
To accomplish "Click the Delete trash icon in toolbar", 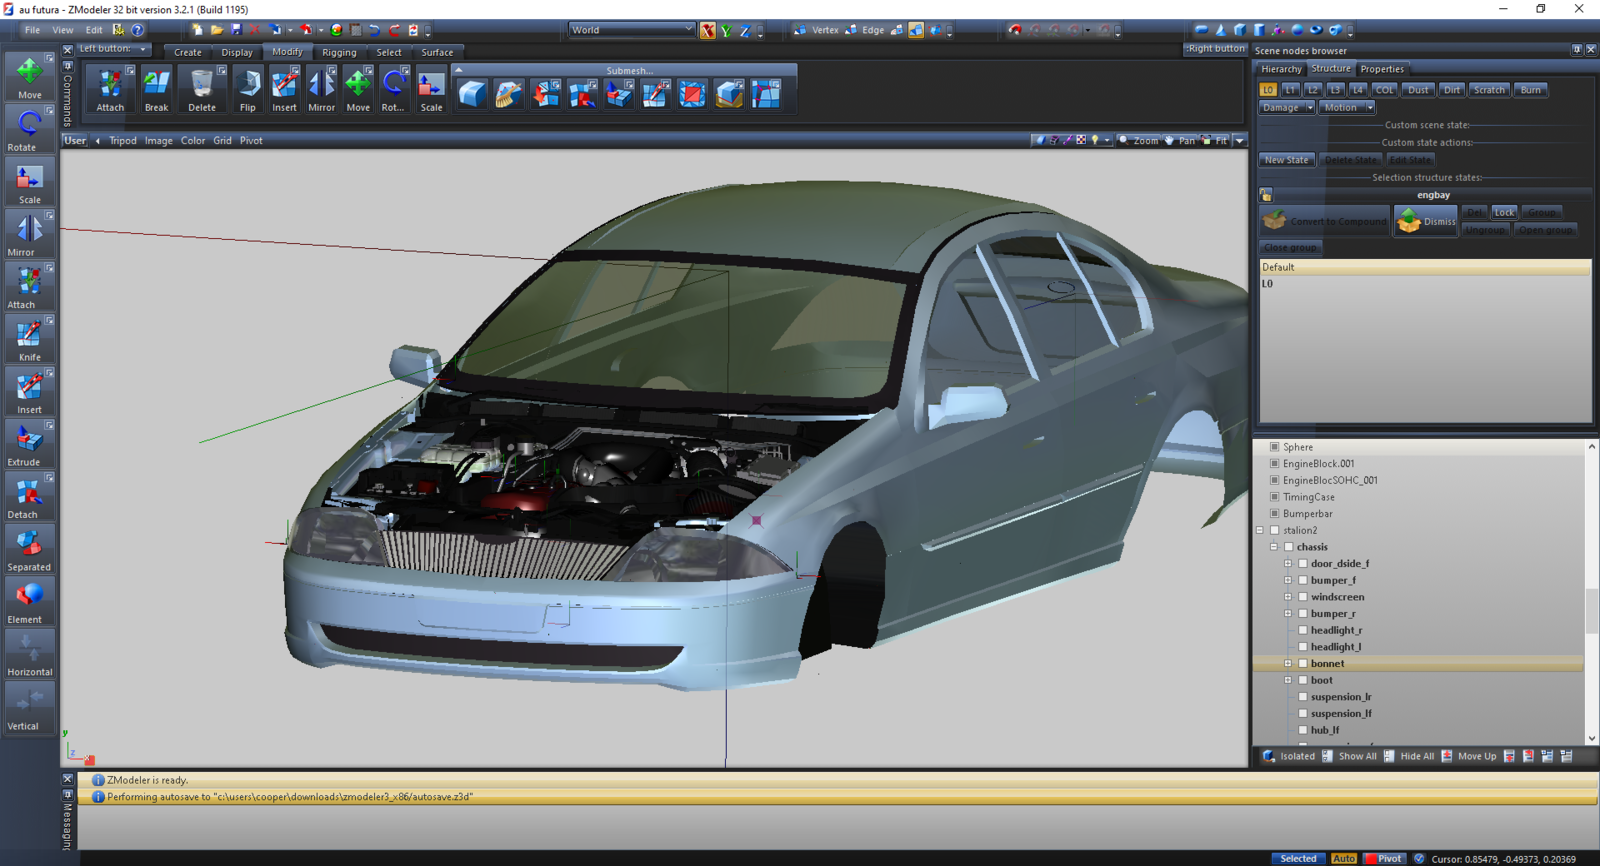I will click(x=202, y=88).
